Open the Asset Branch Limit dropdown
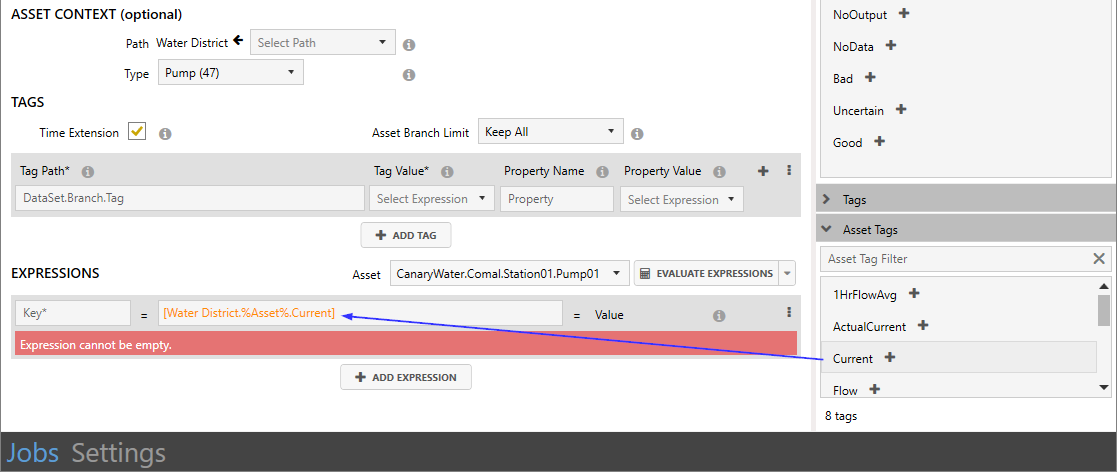 point(551,132)
